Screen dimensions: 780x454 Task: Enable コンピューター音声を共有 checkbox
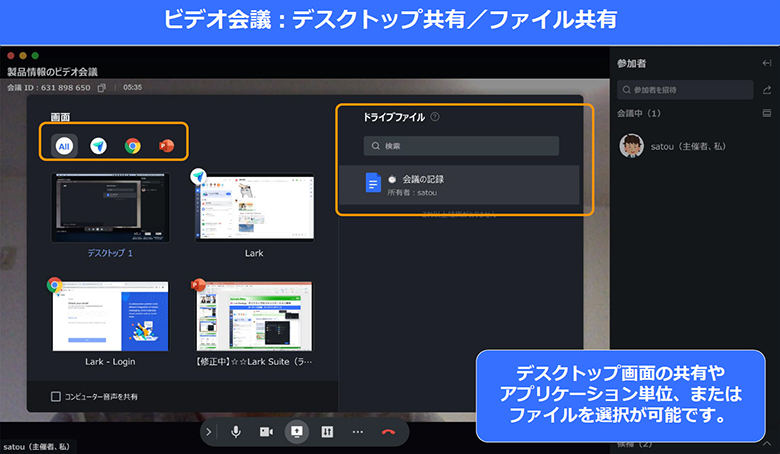tap(56, 396)
